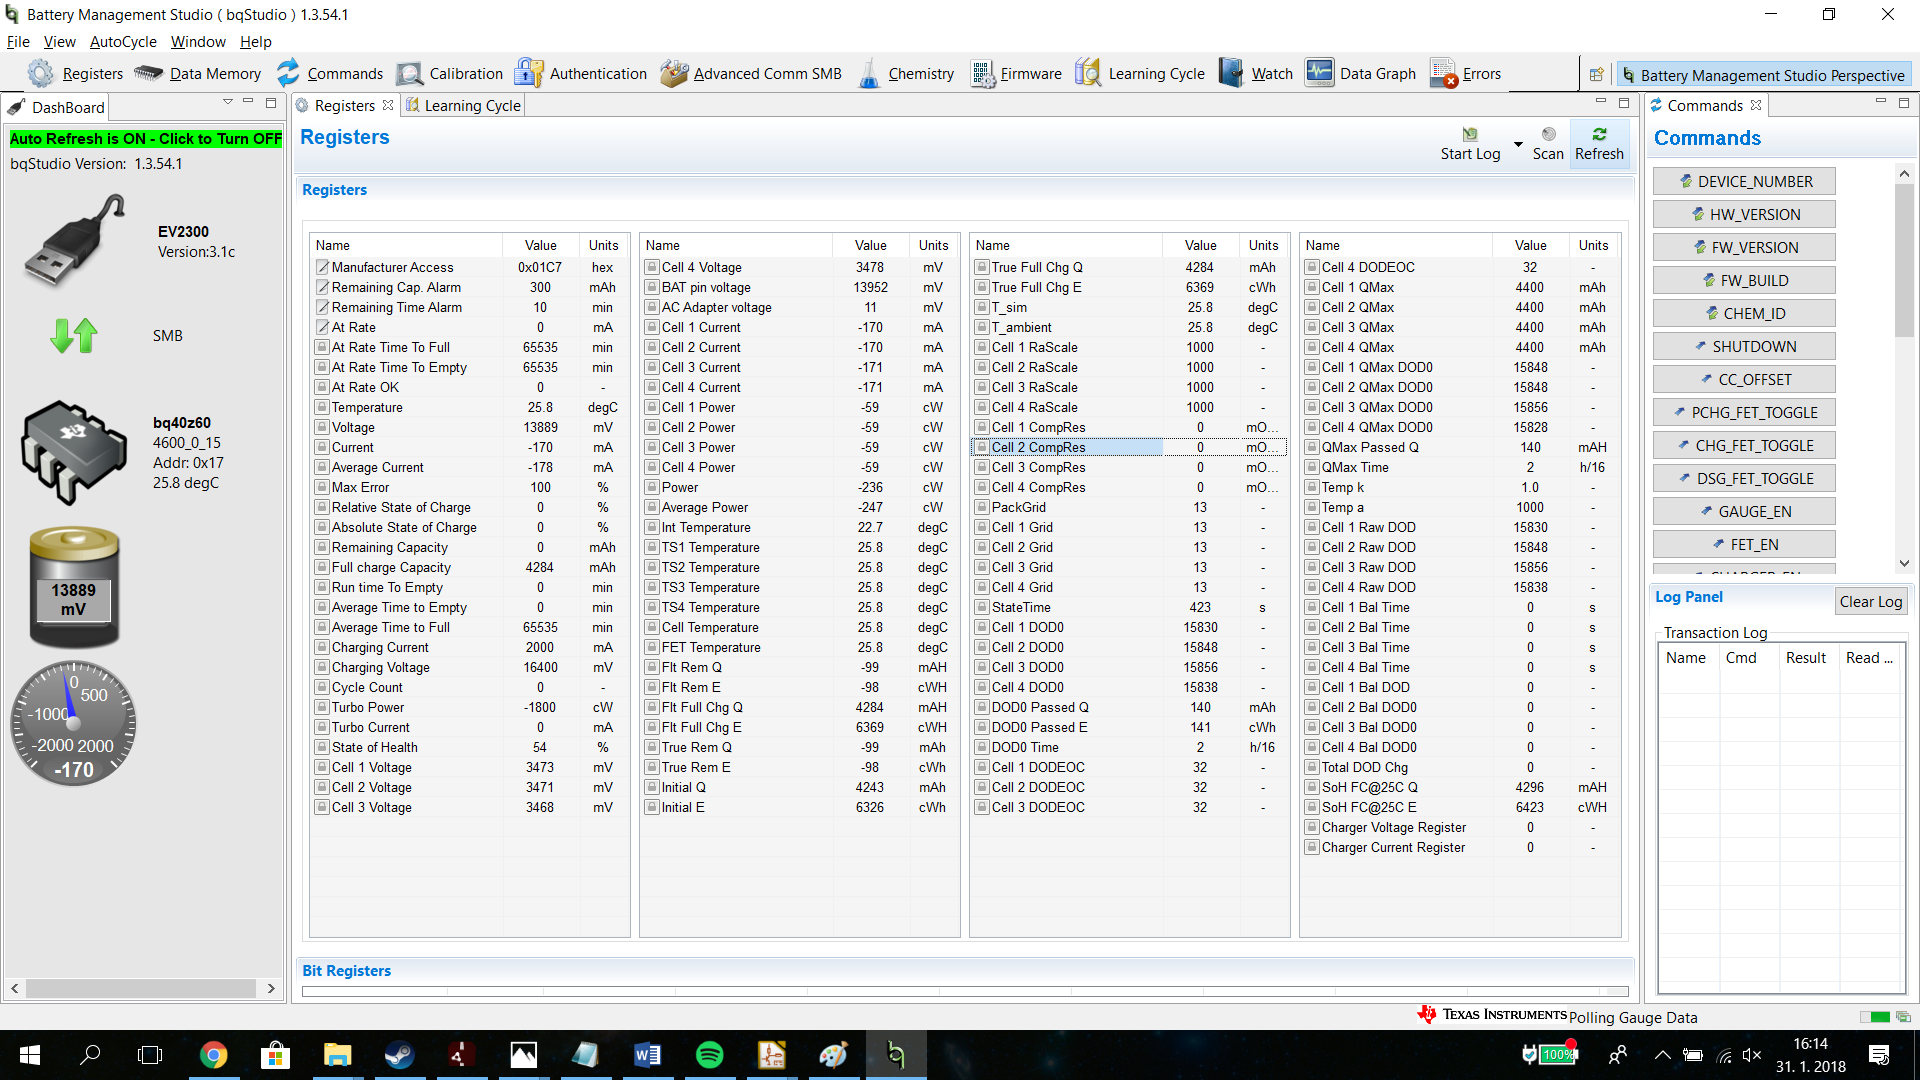Open the Commands toolbar item

329,73
